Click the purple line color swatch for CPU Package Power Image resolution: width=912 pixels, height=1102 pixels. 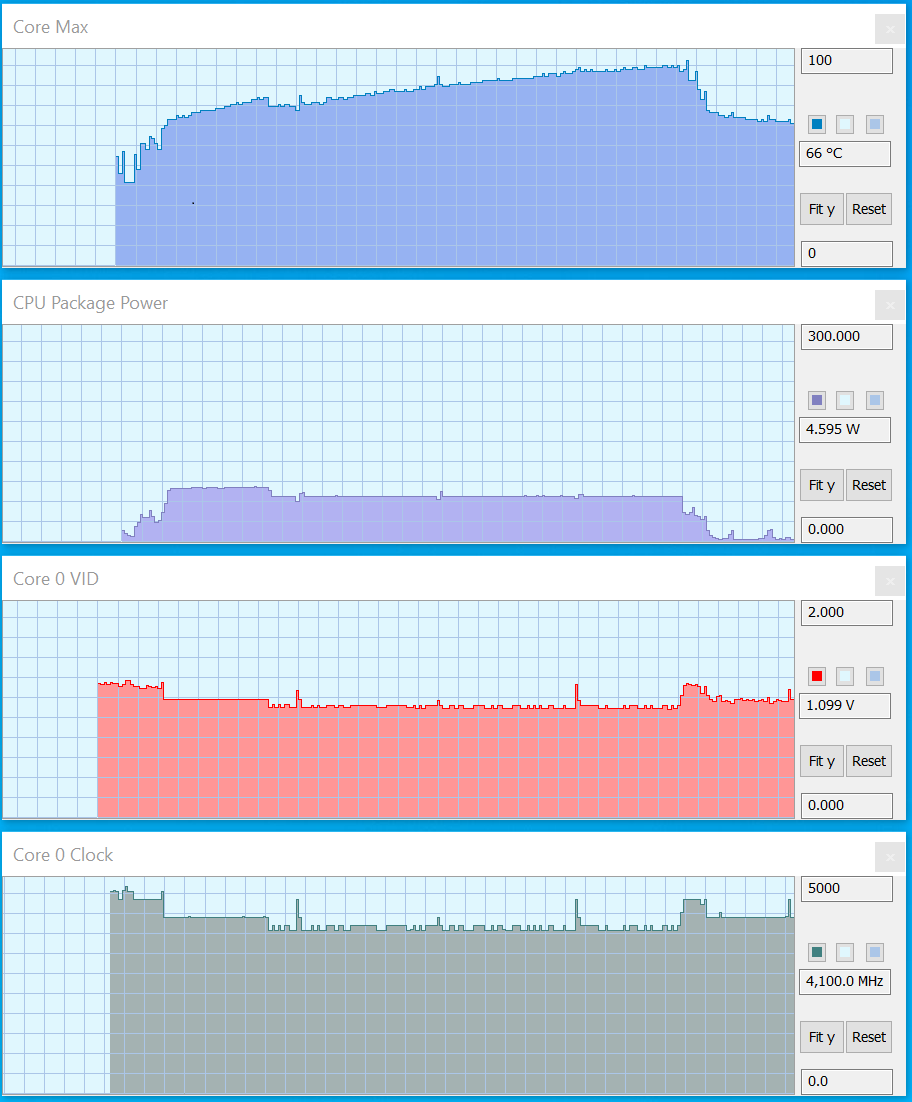(x=816, y=401)
